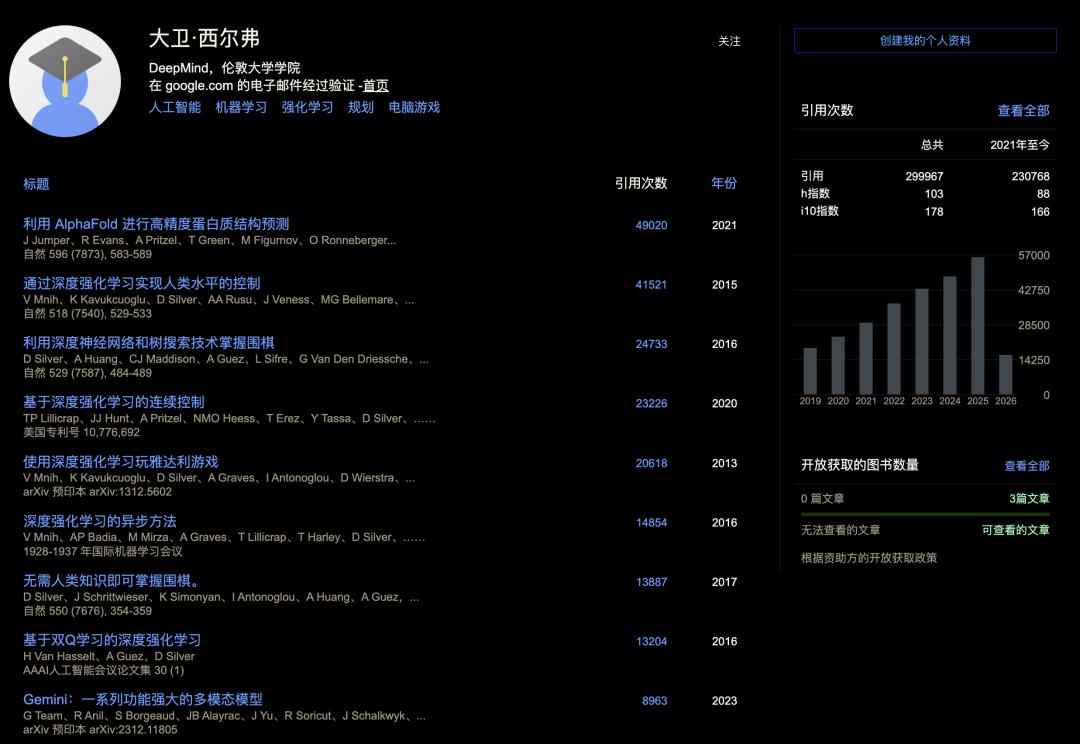Click the 总共 column header
The height and width of the screenshot is (744, 1080).
(x=932, y=145)
